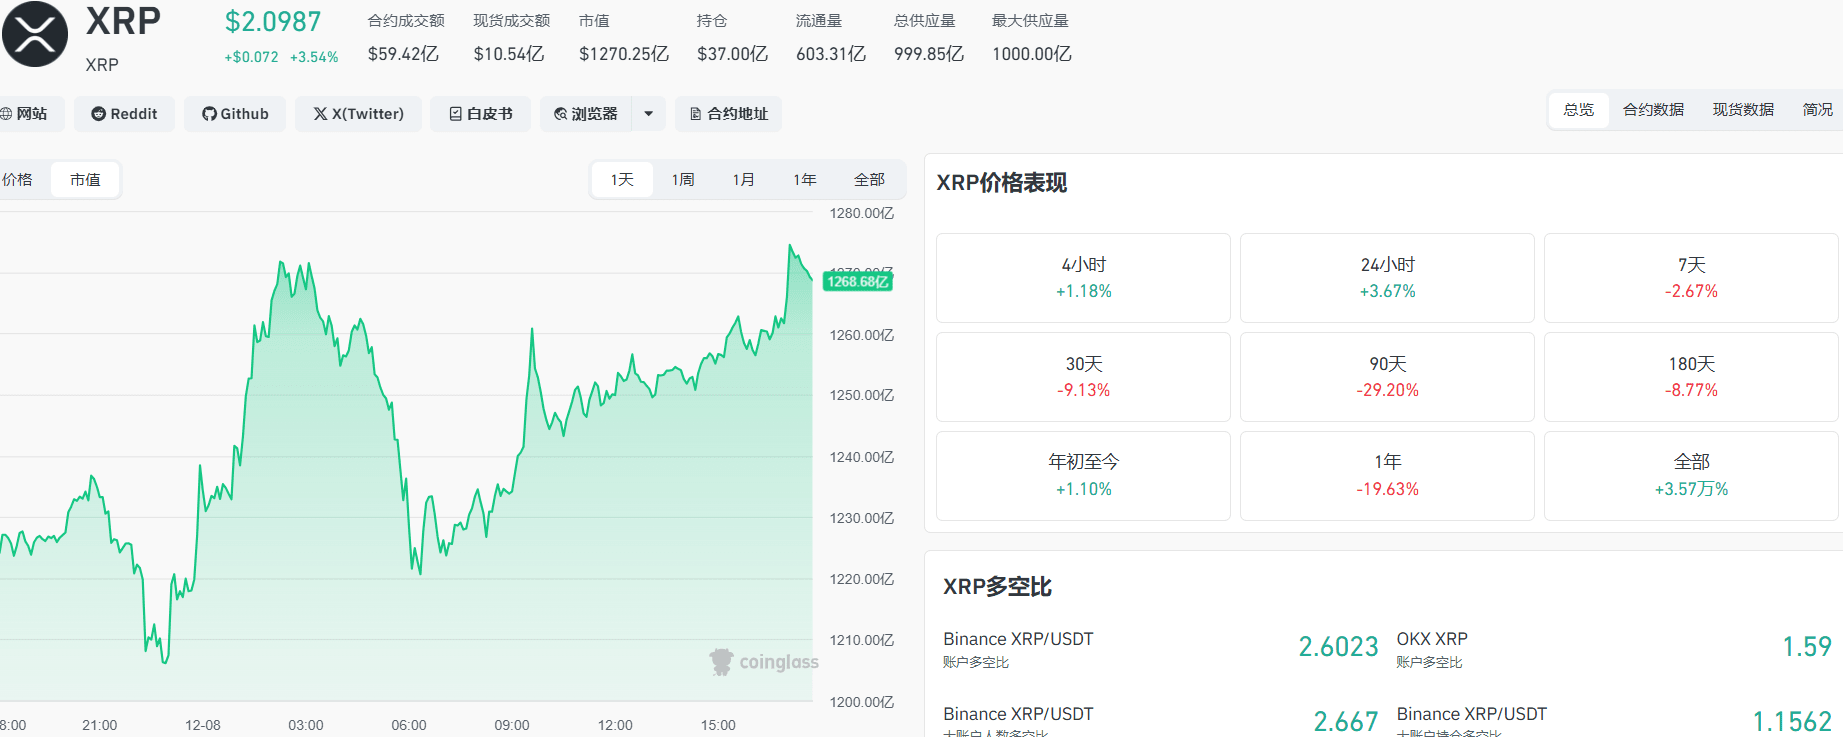1843x737 pixels.
Task: Click the 1年 -19.63% performance card
Action: tap(1387, 476)
